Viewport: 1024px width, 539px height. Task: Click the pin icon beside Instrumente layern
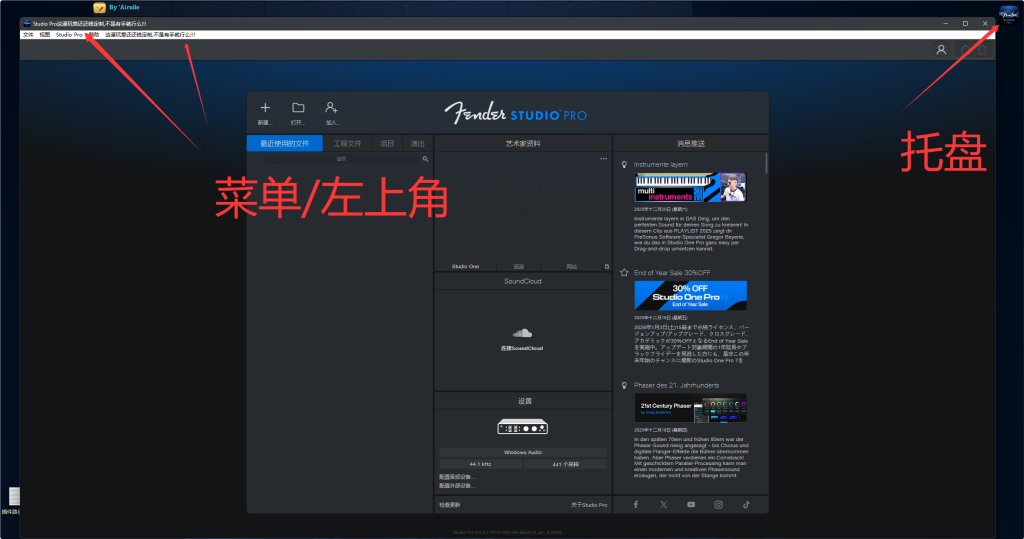pos(624,165)
